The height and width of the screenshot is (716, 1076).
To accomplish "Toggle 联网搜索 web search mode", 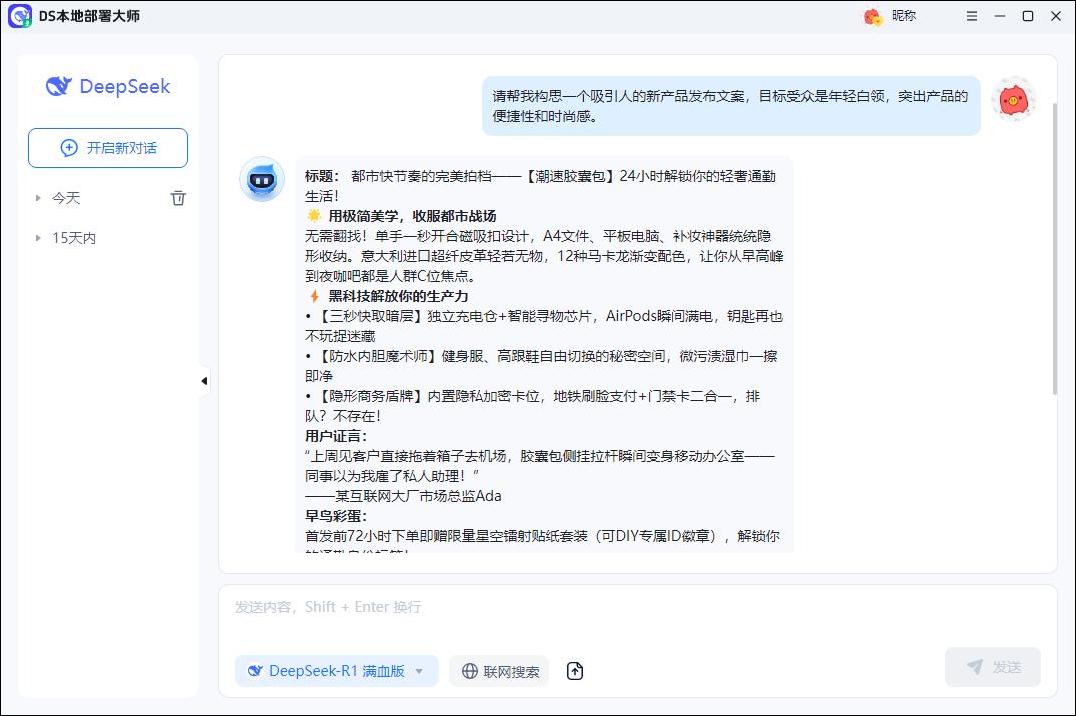I will coord(499,671).
